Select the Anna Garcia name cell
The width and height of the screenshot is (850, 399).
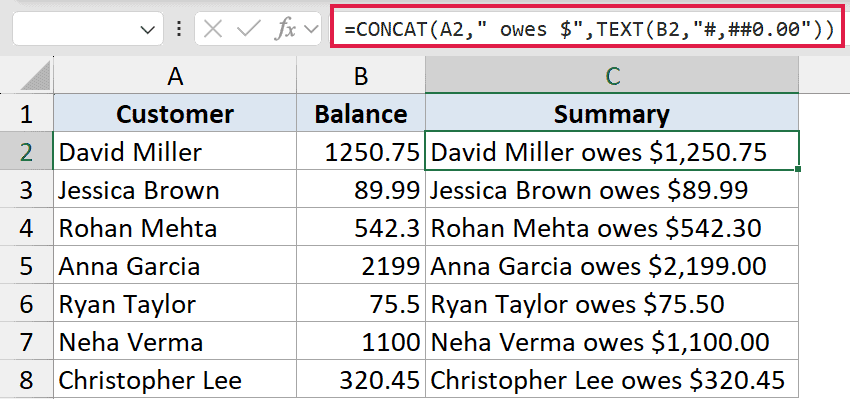coord(175,266)
